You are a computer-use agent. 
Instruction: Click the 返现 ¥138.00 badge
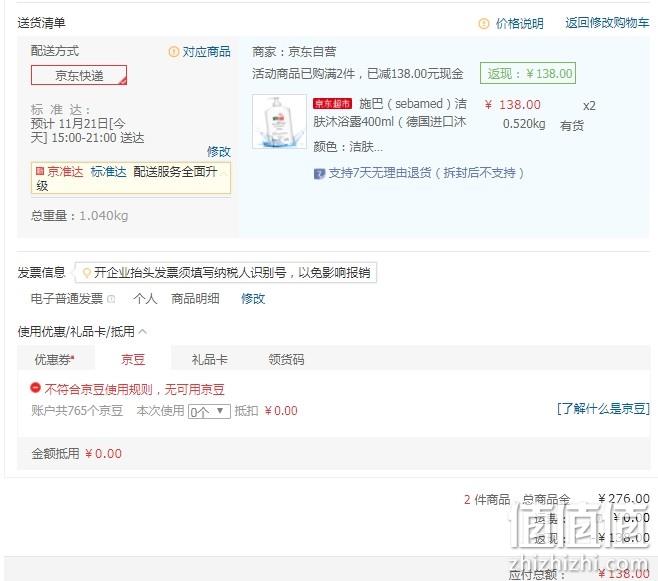pos(528,74)
